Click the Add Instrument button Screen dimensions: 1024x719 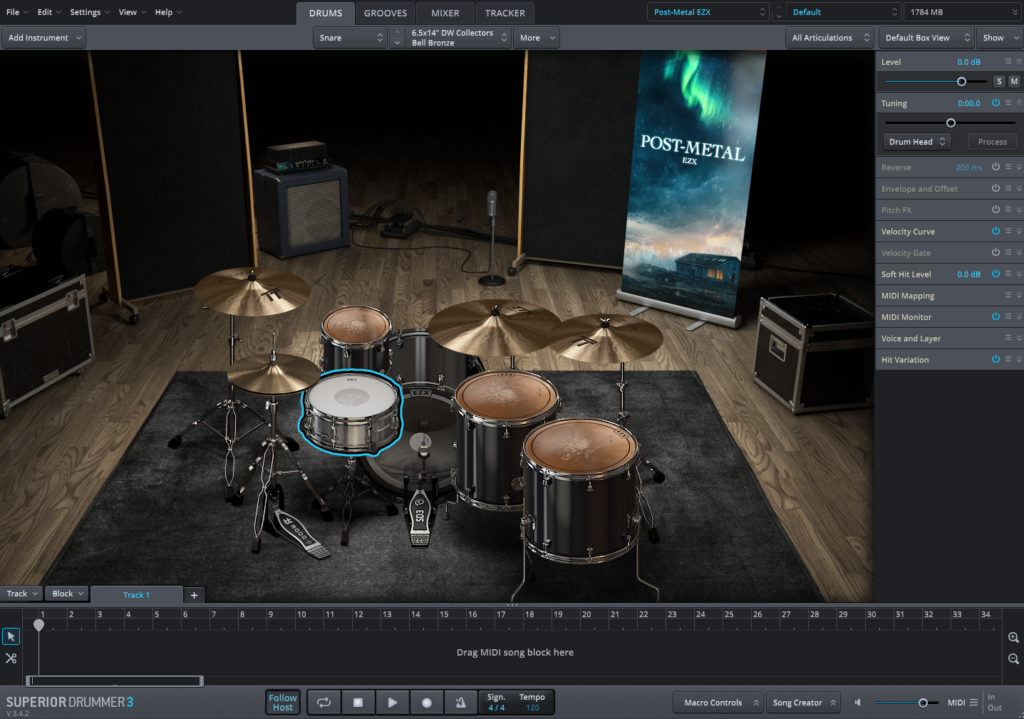click(43, 38)
